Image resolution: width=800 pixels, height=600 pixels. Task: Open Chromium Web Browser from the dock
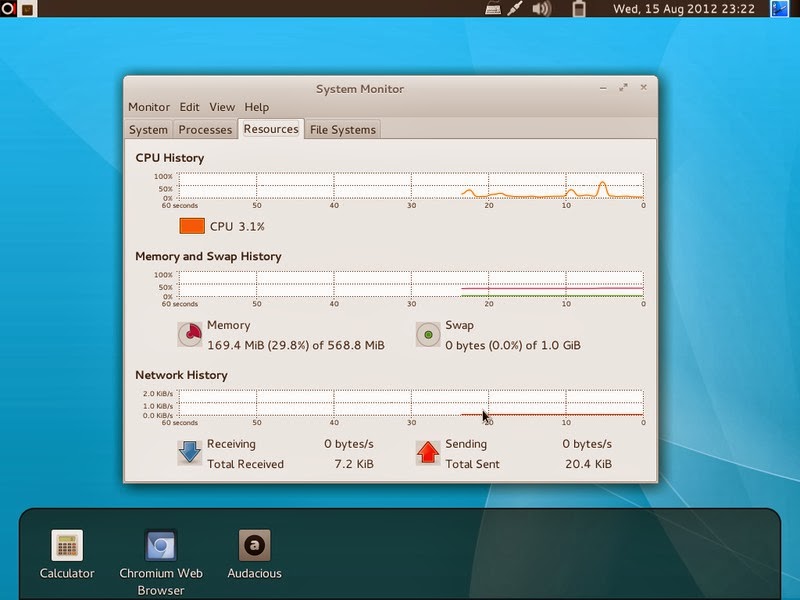pos(160,545)
